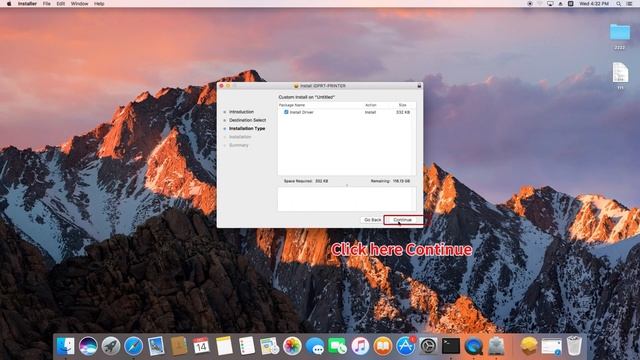
Task: Open the minimized window thumbnail in Dock
Action: coord(551,347)
